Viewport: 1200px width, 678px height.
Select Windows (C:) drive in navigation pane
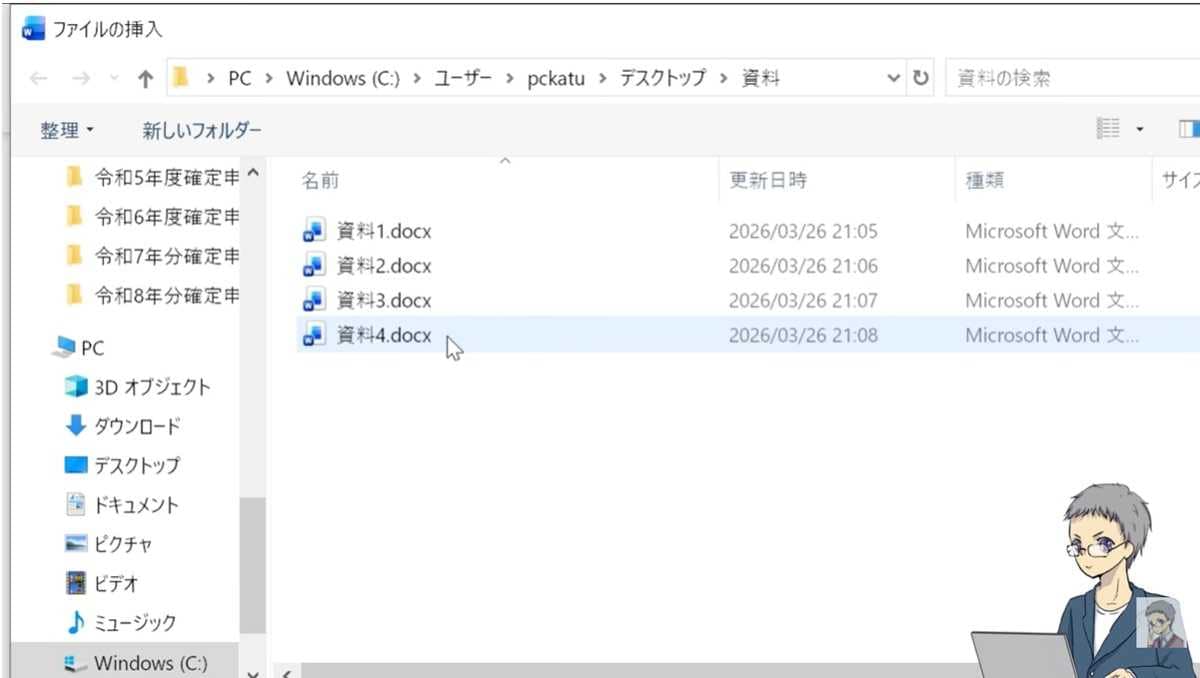(x=134, y=663)
